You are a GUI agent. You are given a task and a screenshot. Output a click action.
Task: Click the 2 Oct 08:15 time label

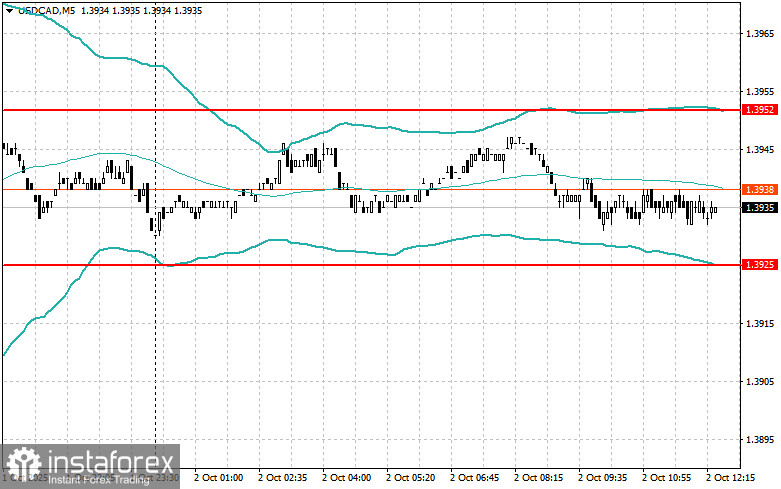pos(538,478)
